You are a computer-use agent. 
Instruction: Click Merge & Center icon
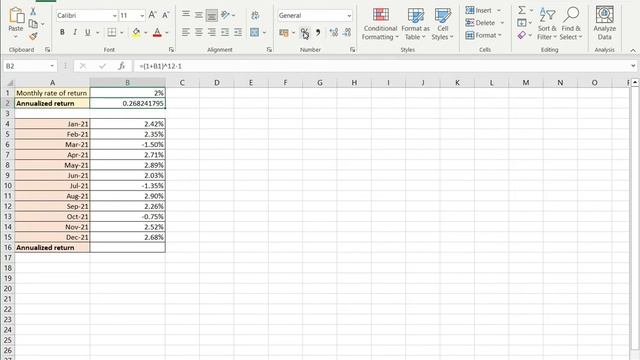pyautogui.click(x=254, y=32)
